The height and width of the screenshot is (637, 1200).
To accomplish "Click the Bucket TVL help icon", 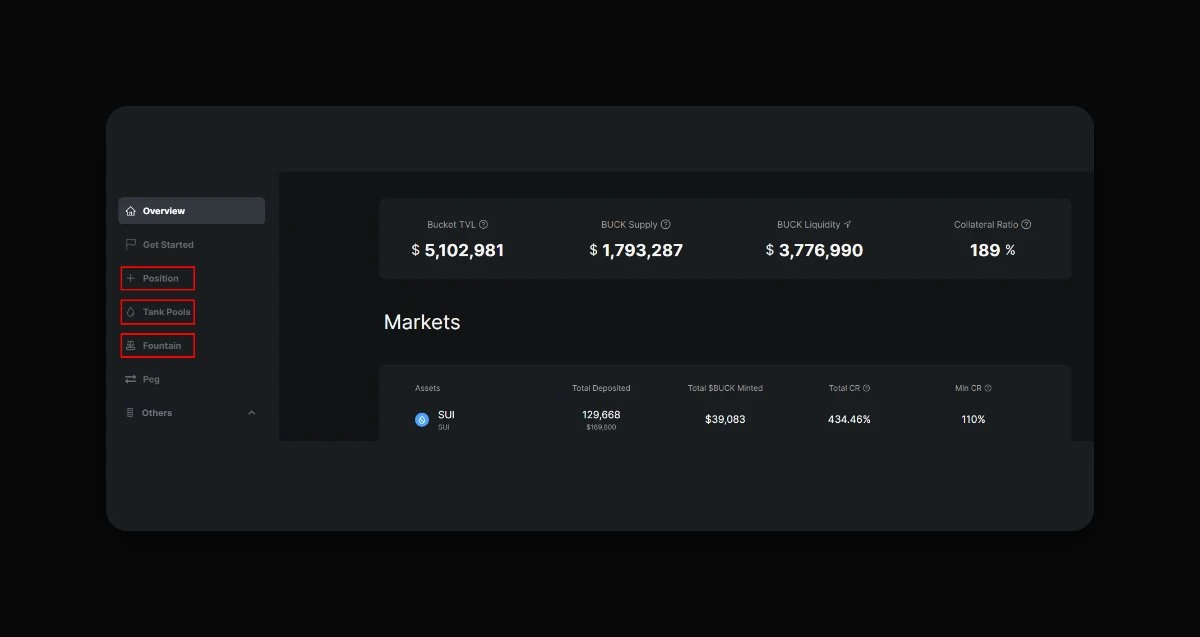I will (484, 225).
